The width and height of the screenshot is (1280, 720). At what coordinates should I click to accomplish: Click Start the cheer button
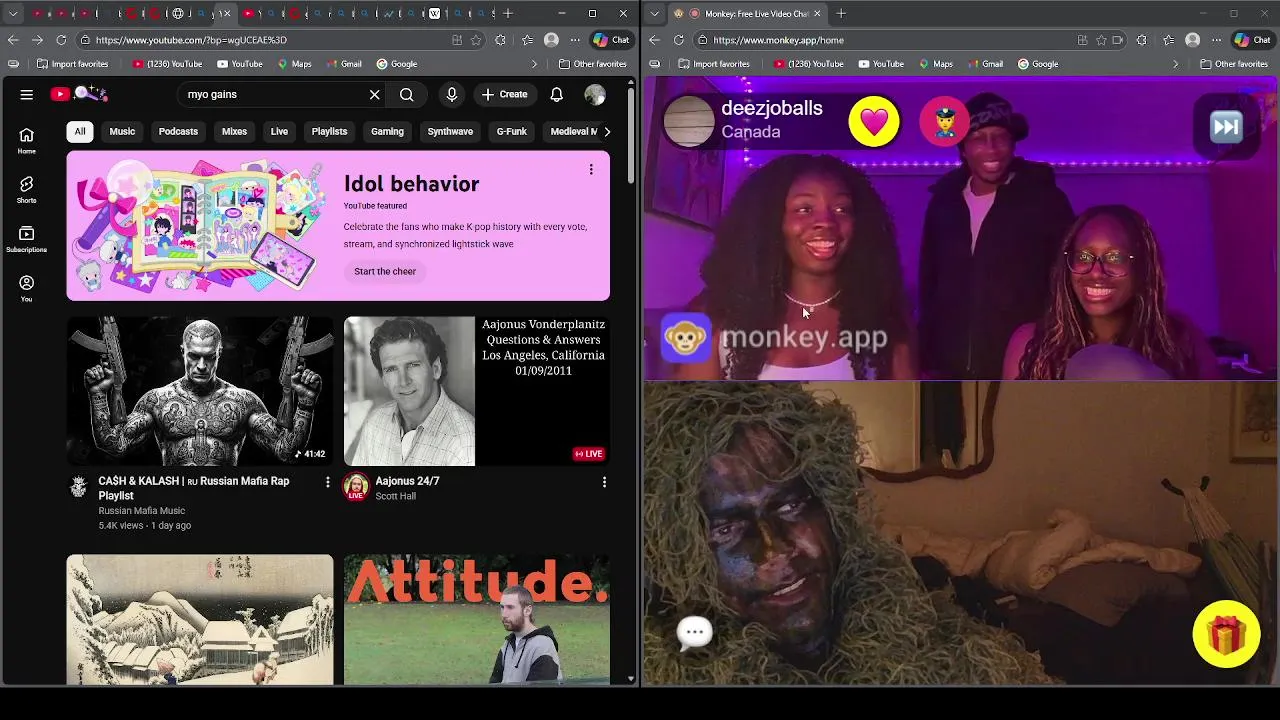(x=385, y=271)
